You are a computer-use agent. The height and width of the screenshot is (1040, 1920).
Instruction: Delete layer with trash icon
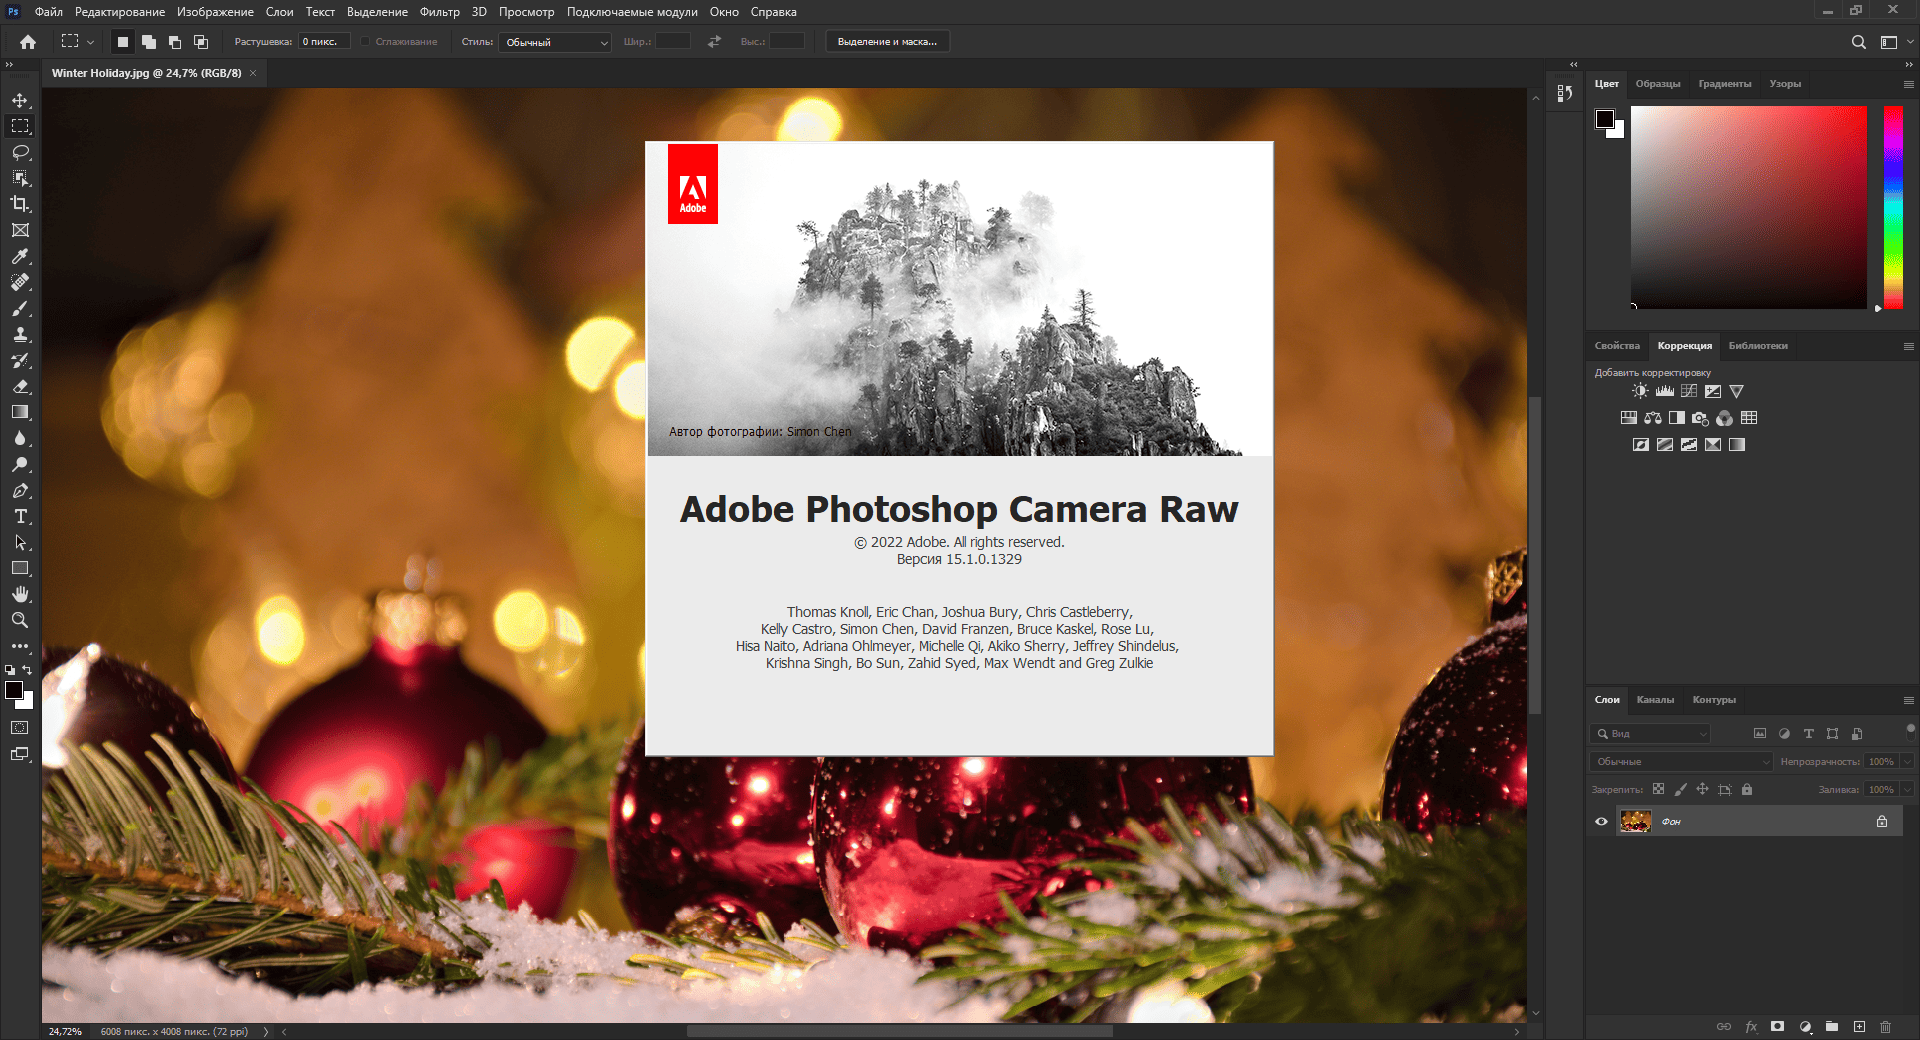[x=1885, y=1027]
